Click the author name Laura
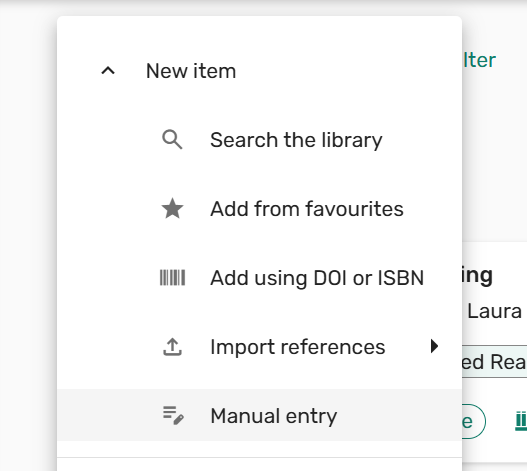Image resolution: width=527 pixels, height=471 pixels. click(x=494, y=311)
